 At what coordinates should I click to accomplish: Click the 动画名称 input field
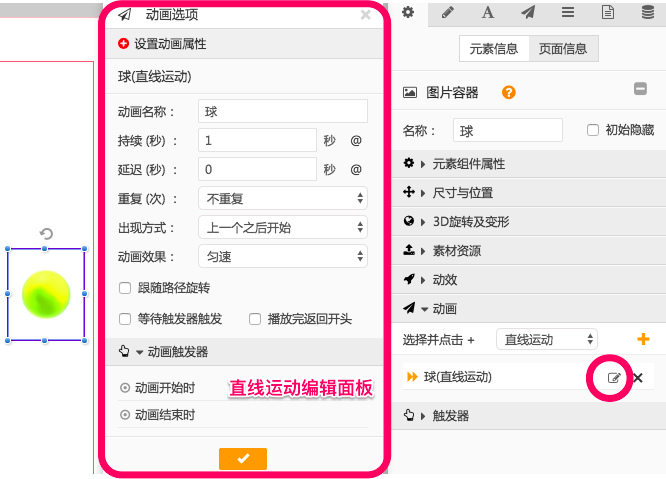pos(283,112)
